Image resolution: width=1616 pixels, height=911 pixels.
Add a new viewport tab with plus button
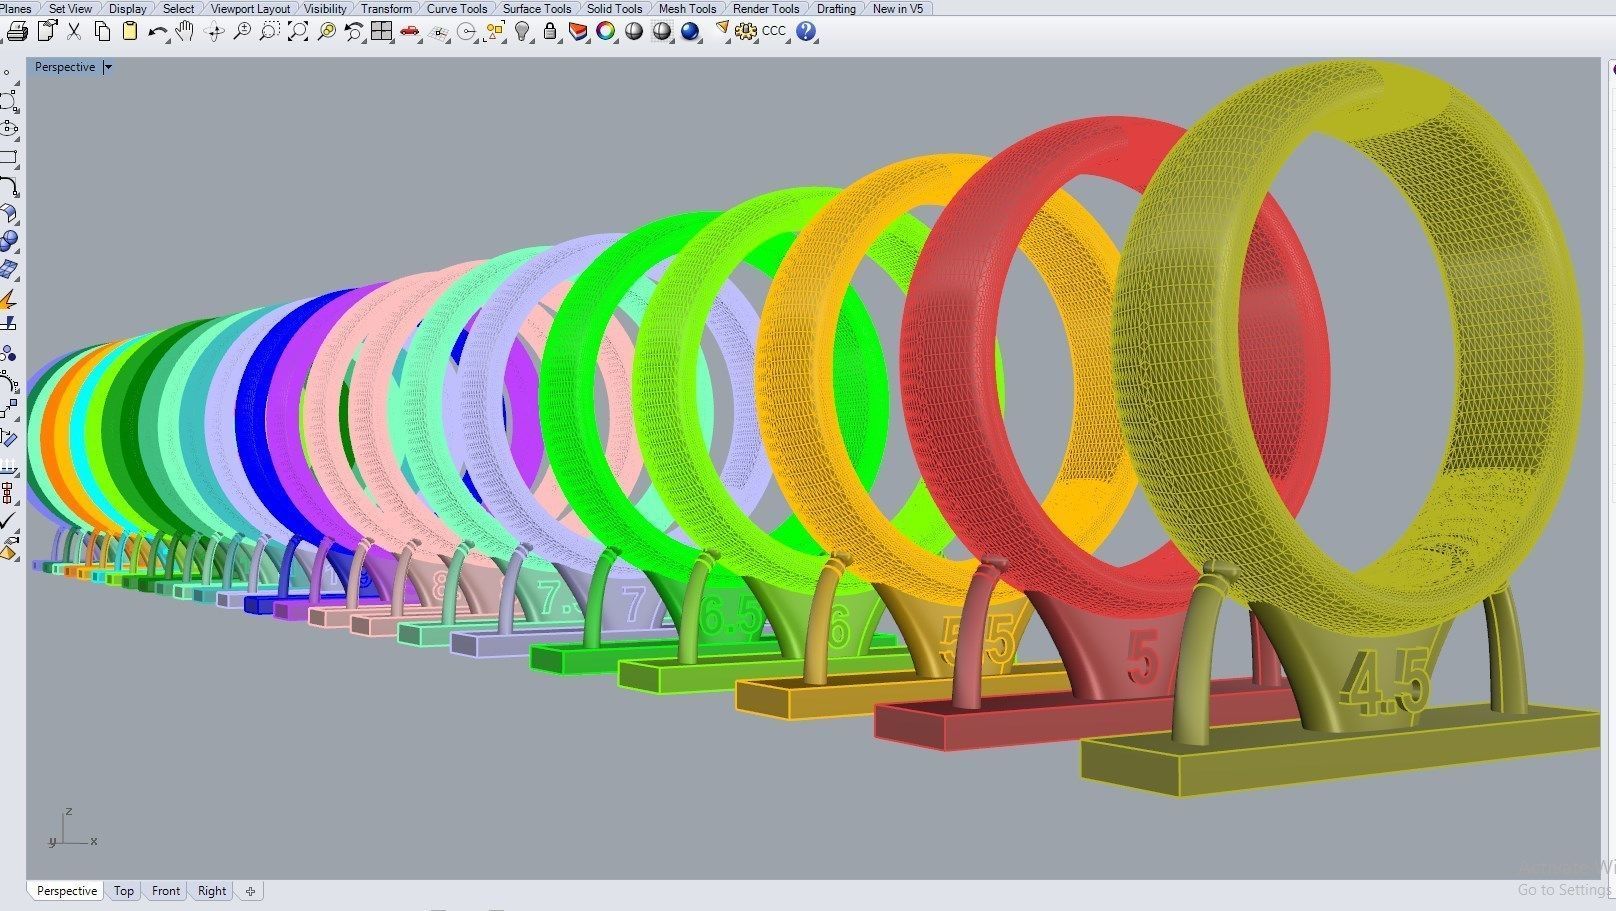point(251,891)
